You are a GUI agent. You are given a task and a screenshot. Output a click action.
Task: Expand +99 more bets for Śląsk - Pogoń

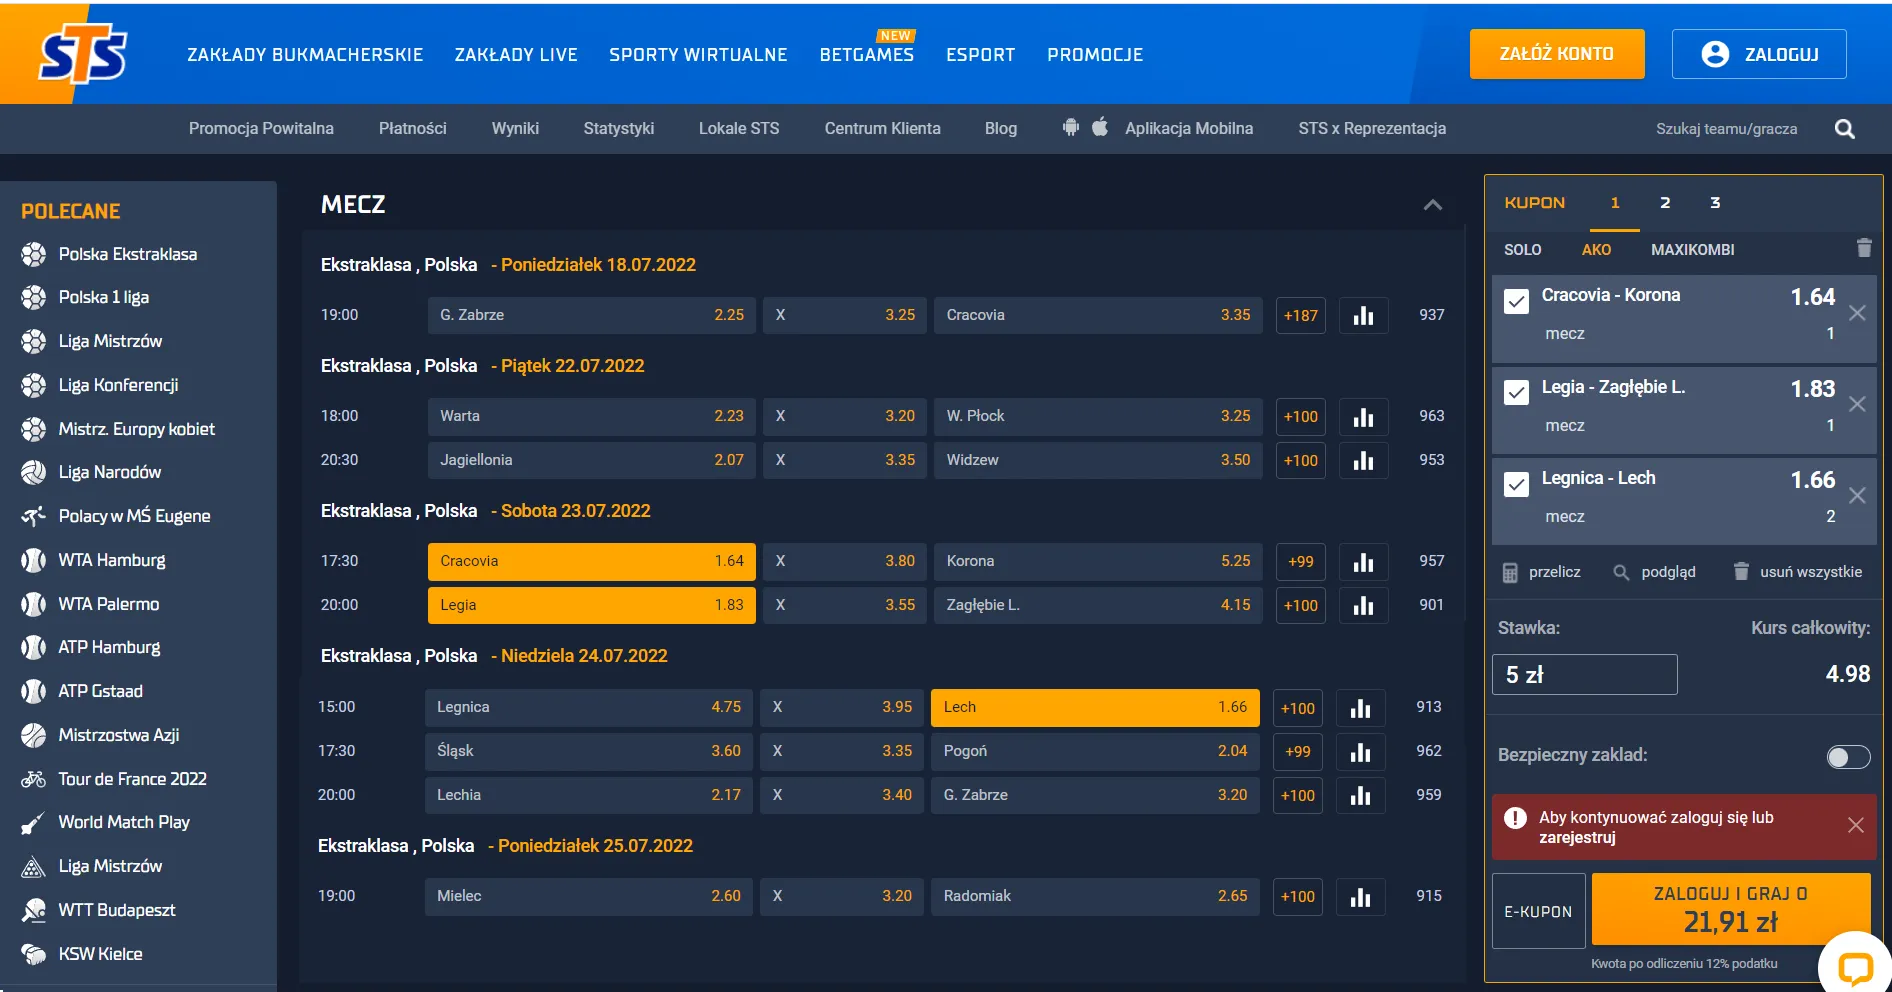pos(1297,752)
